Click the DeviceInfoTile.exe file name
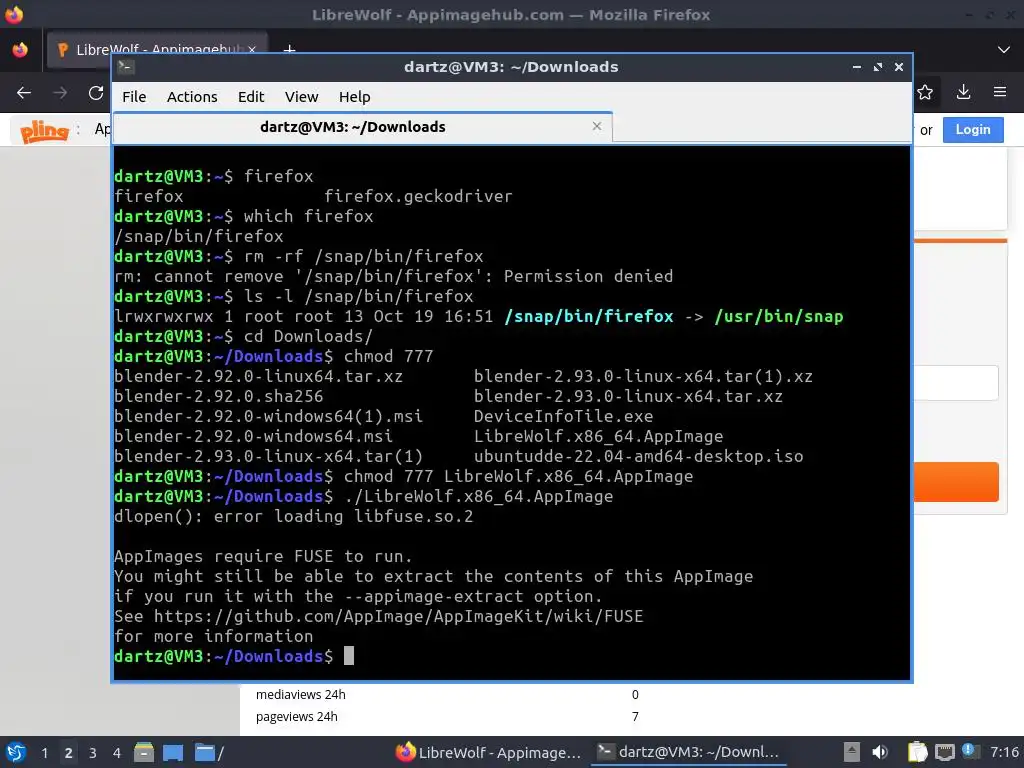Screen dimensions: 1024x768 tap(564, 417)
